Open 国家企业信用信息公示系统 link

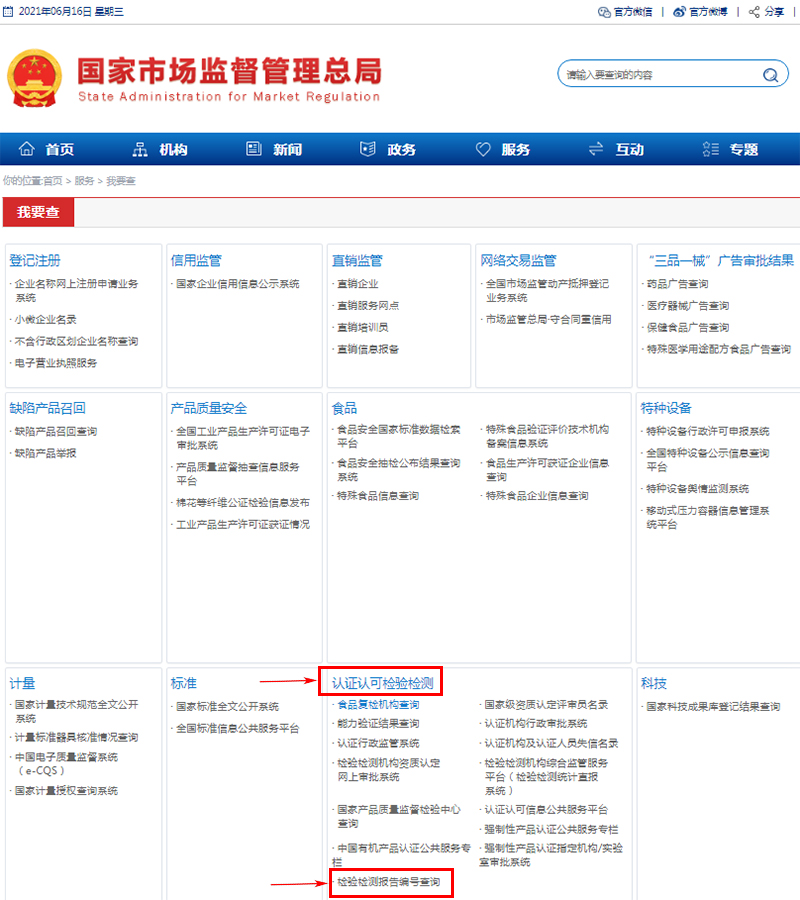[238, 284]
